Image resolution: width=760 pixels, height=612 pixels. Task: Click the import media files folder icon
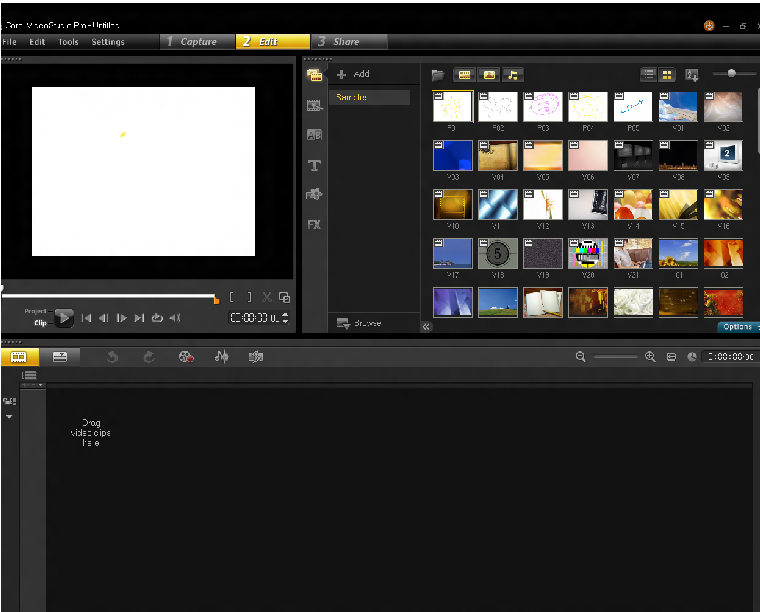coord(438,75)
